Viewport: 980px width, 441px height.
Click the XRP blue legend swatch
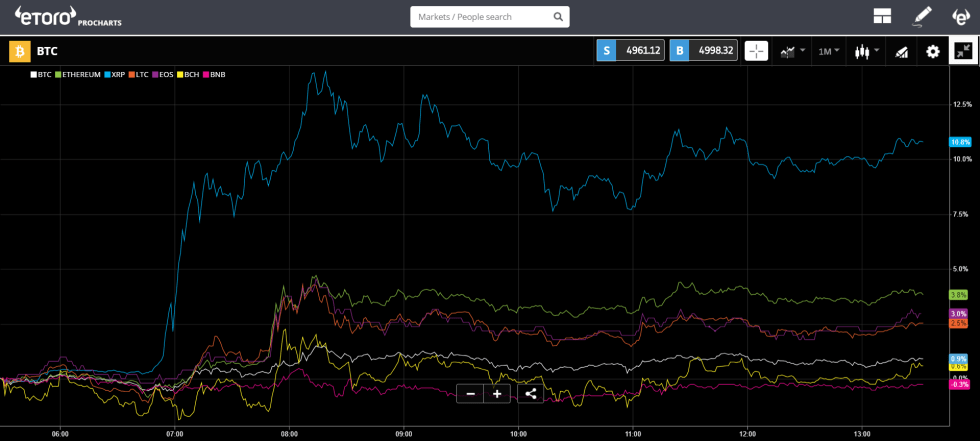click(x=107, y=75)
